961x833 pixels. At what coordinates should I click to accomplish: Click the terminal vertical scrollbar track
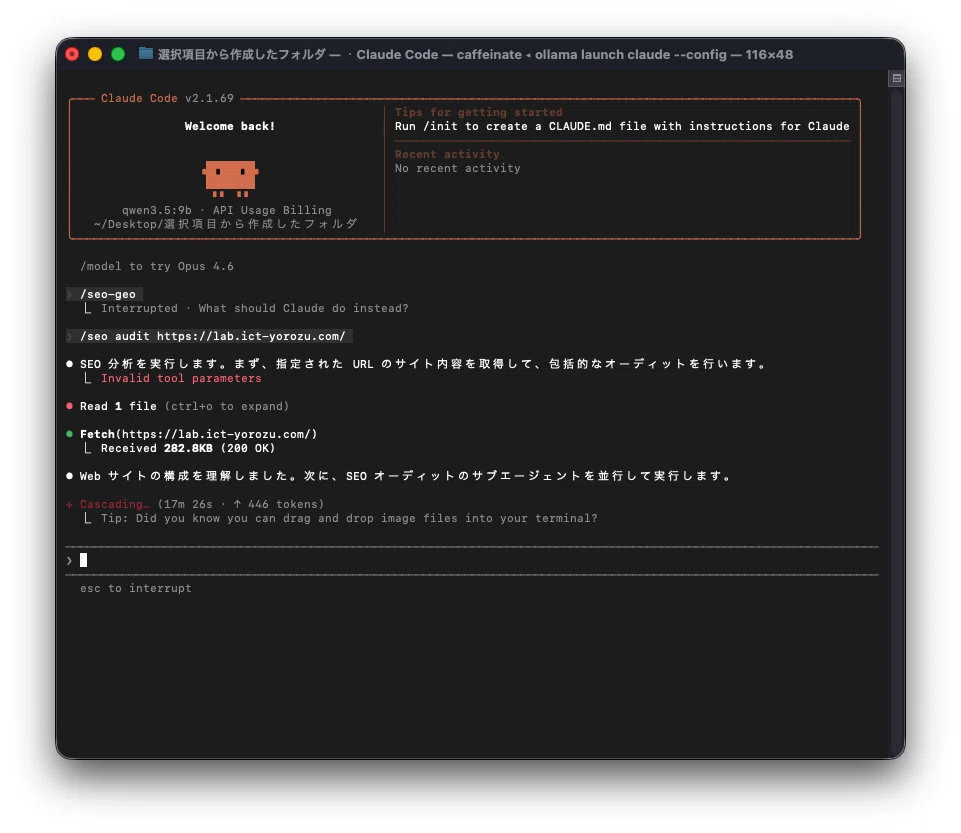(897, 423)
